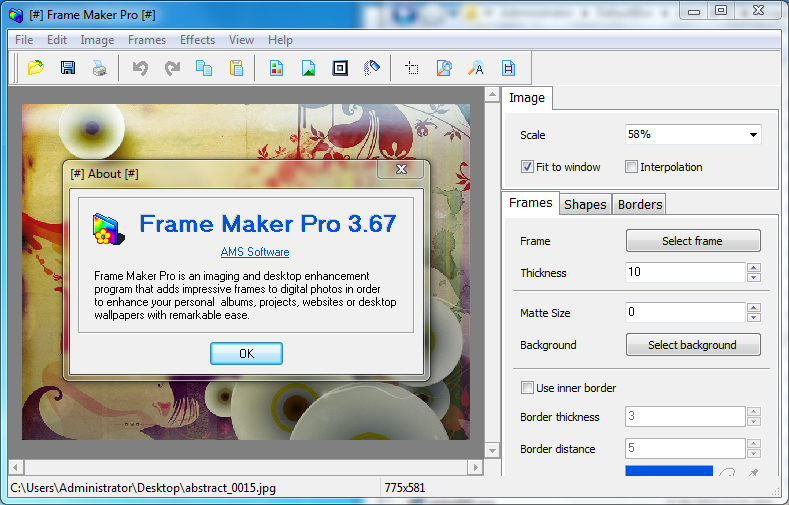Click the 775x581 dimensions in status bar
The image size is (789, 505).
click(x=405, y=488)
